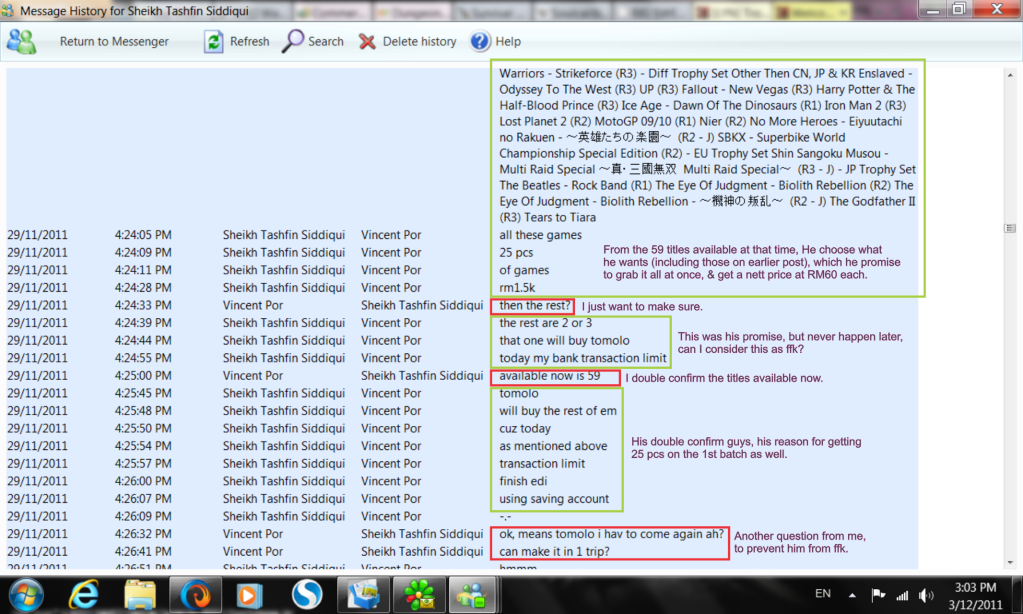Open the File Explorer folder in taskbar
Viewport: 1023px width, 614px height.
coord(140,594)
